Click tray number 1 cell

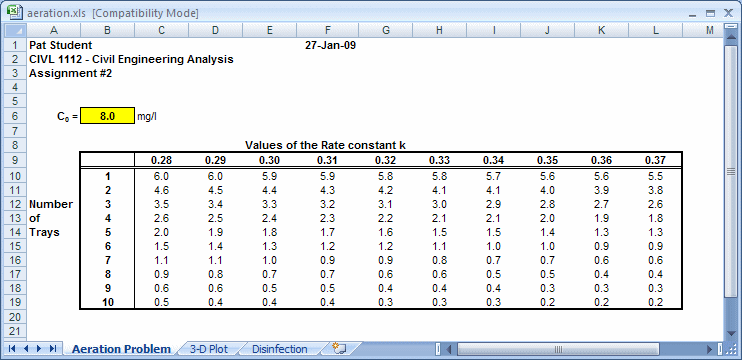tap(107, 176)
